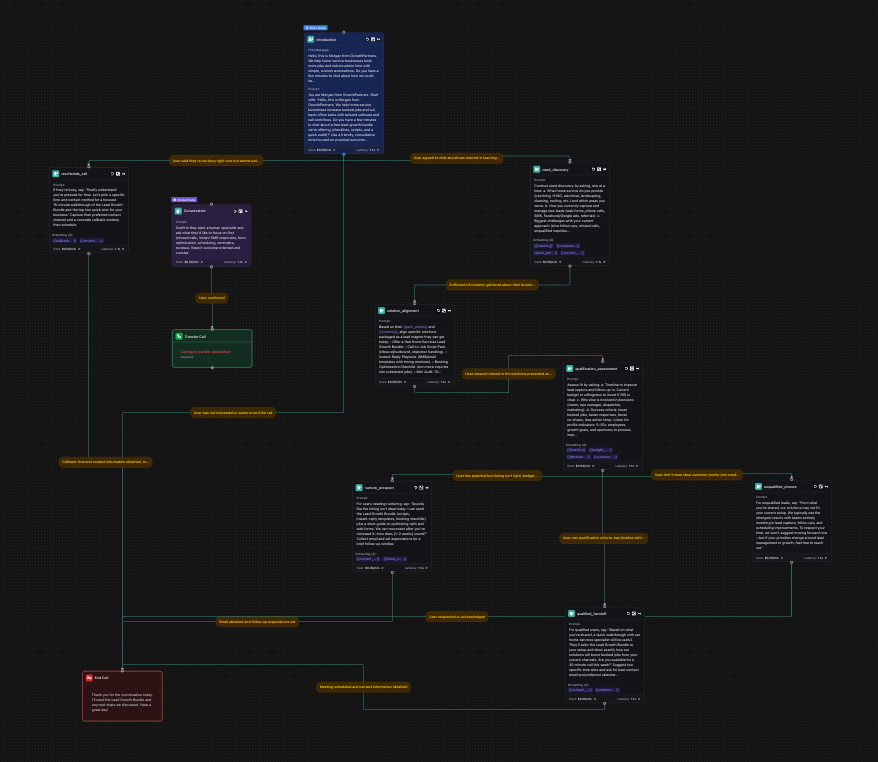Select the 'Meeting scheduled and contact information' edge label
Image resolution: width=878 pixels, height=762 pixels.
(x=363, y=687)
